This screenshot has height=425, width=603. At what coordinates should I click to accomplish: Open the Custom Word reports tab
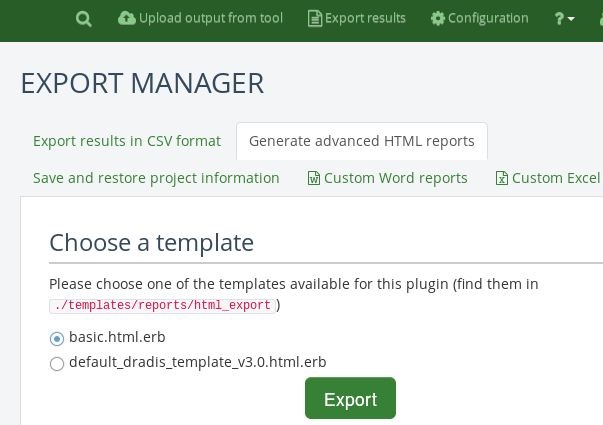395,178
